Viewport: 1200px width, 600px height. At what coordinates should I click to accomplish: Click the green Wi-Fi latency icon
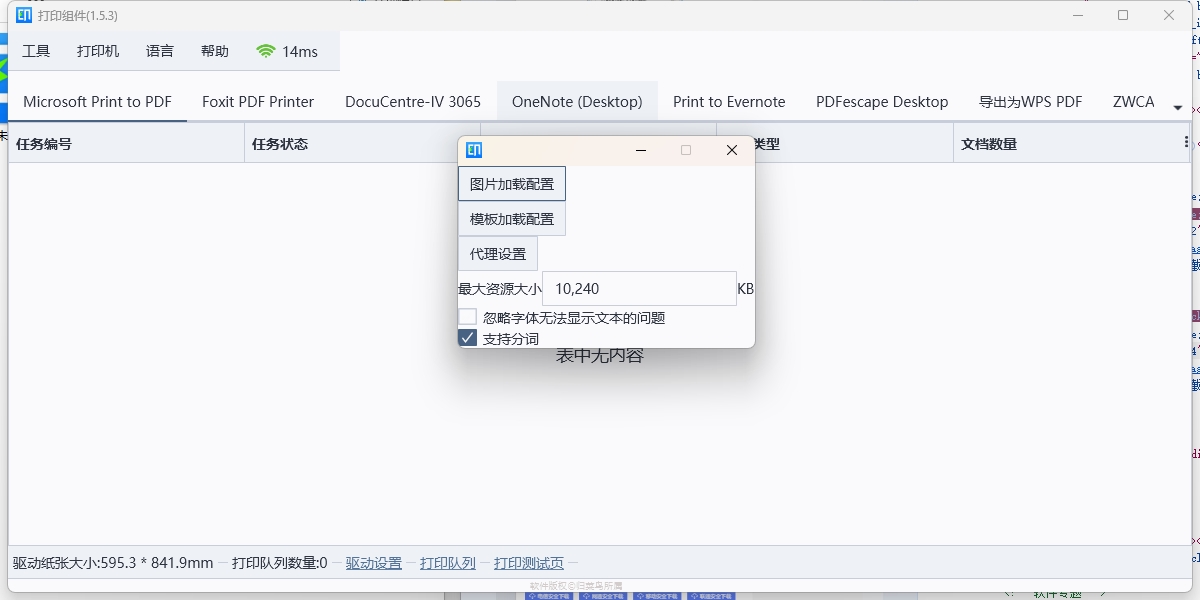[265, 51]
